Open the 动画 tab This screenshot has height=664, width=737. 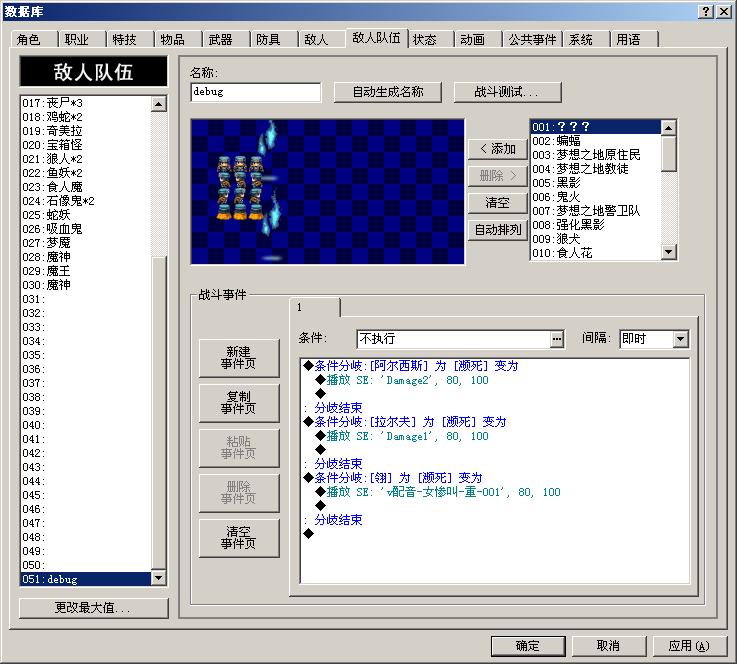coord(478,39)
